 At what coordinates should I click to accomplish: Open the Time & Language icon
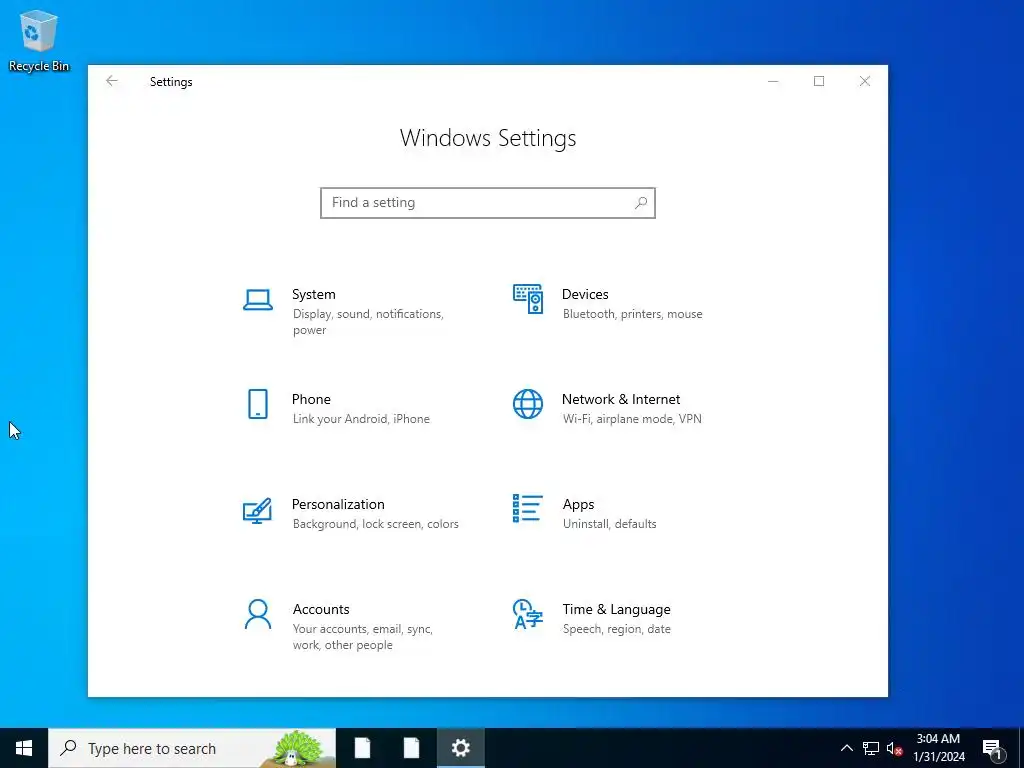pyautogui.click(x=528, y=614)
